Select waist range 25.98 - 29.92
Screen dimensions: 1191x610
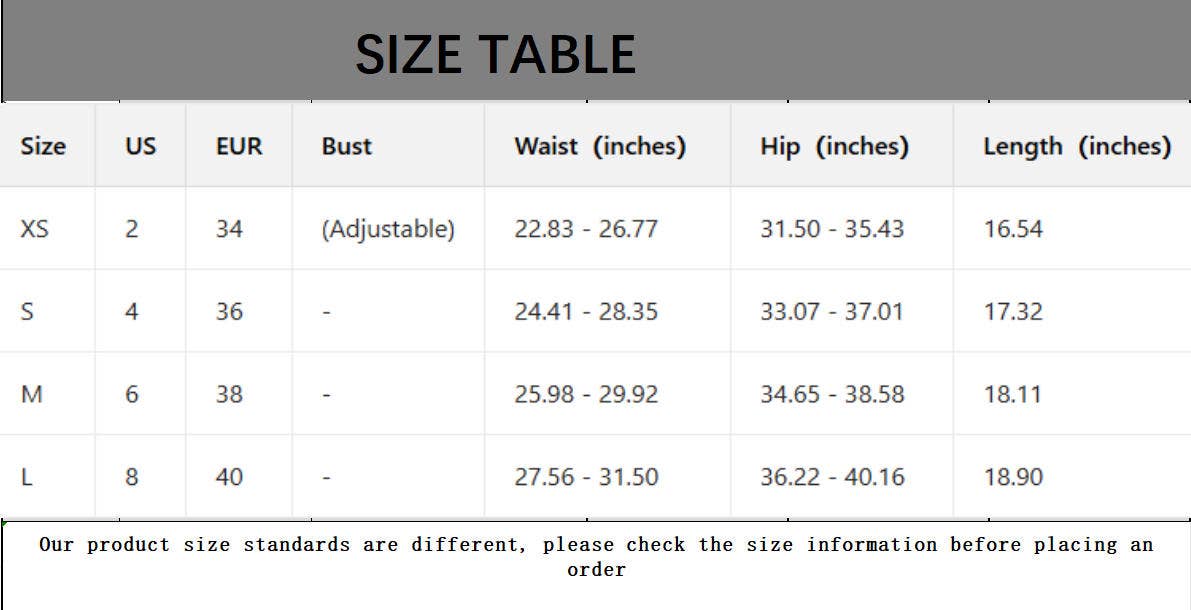tap(586, 394)
